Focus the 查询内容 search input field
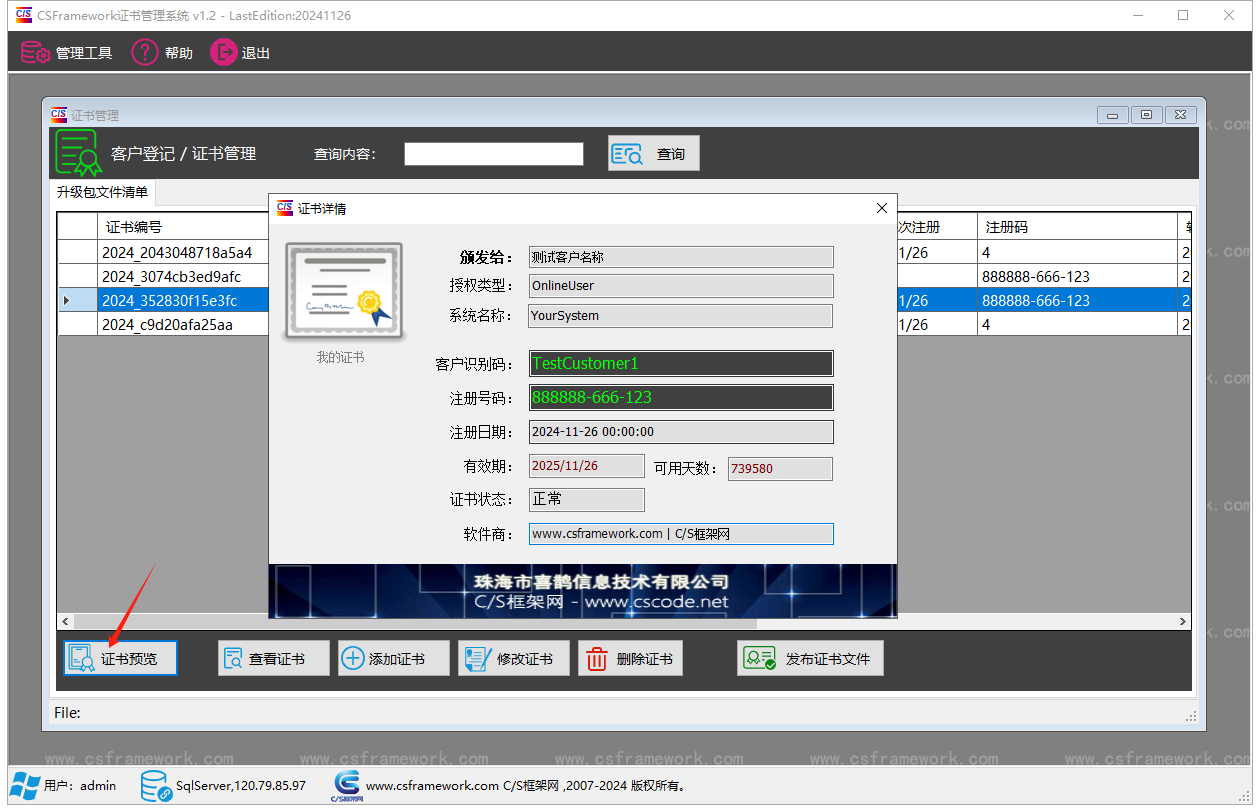The width and height of the screenshot is (1260, 812). tap(493, 153)
